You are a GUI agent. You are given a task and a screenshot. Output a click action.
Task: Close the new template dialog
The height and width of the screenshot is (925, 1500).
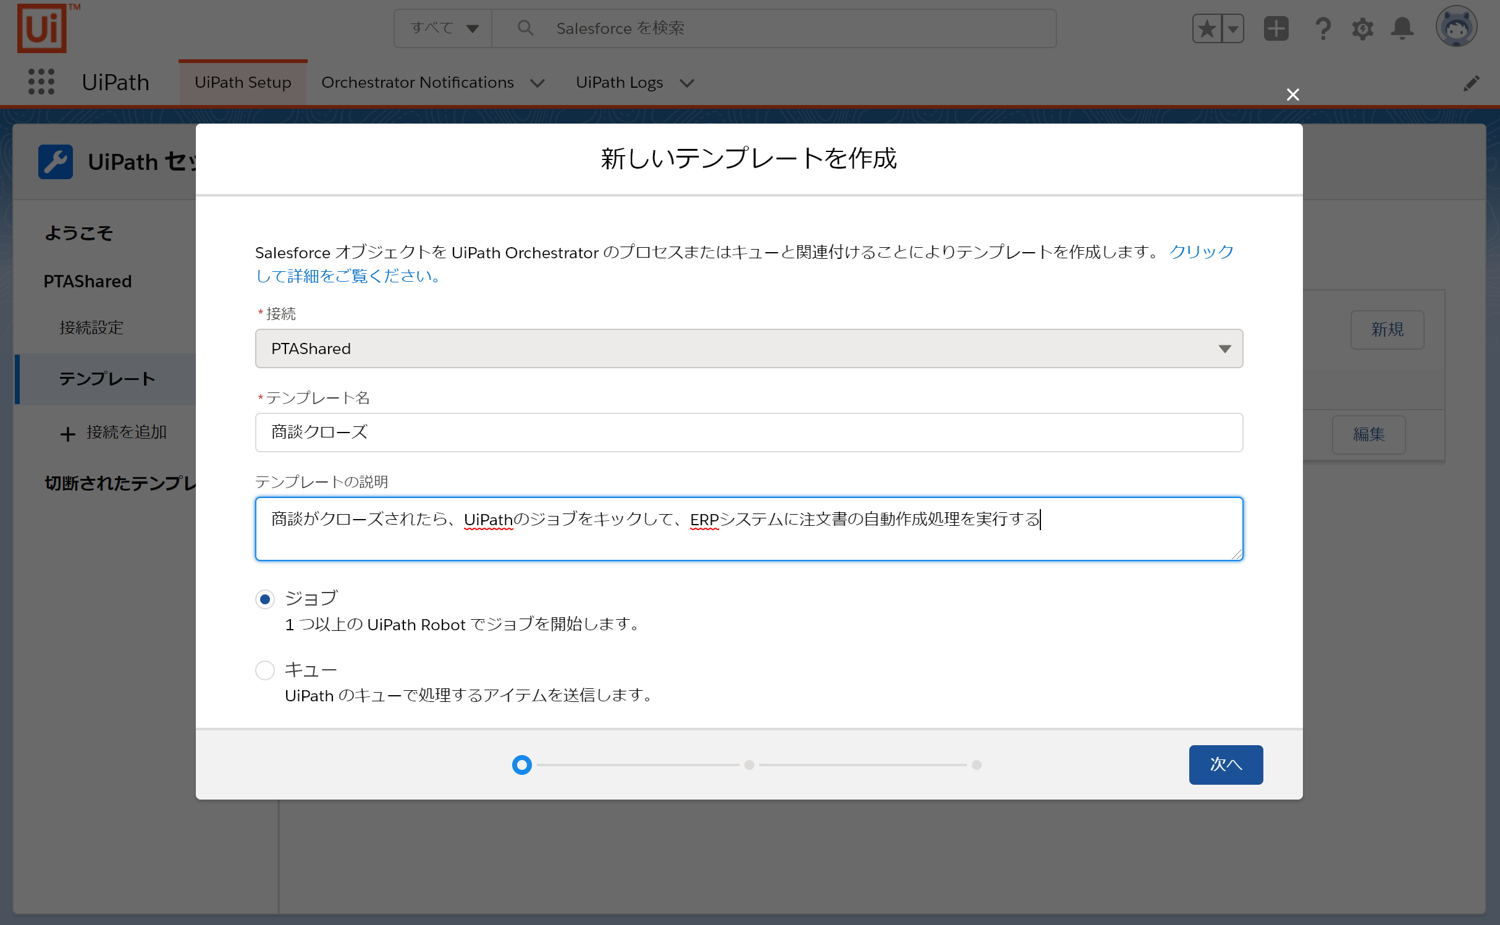[1293, 94]
